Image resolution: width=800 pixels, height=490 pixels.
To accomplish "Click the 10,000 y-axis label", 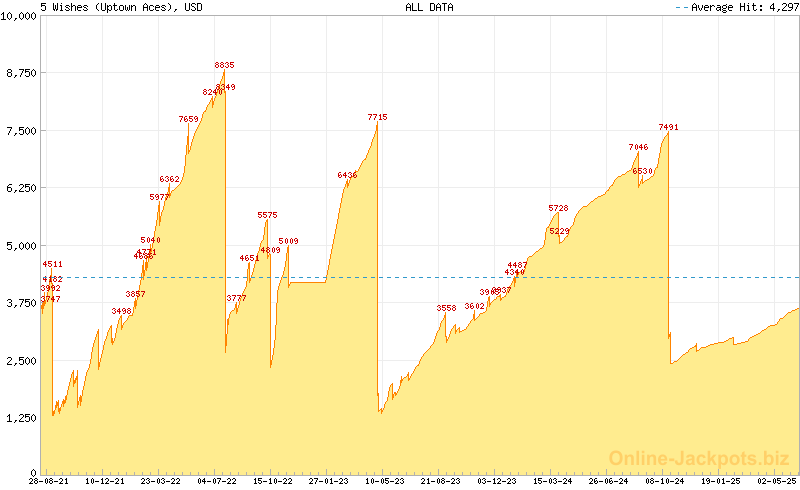I will [20, 16].
